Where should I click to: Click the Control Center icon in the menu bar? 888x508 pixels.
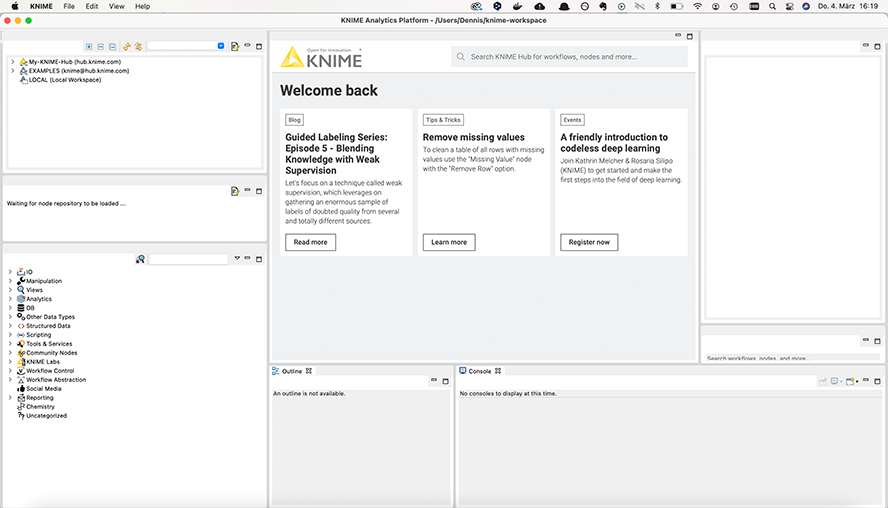coord(789,6)
